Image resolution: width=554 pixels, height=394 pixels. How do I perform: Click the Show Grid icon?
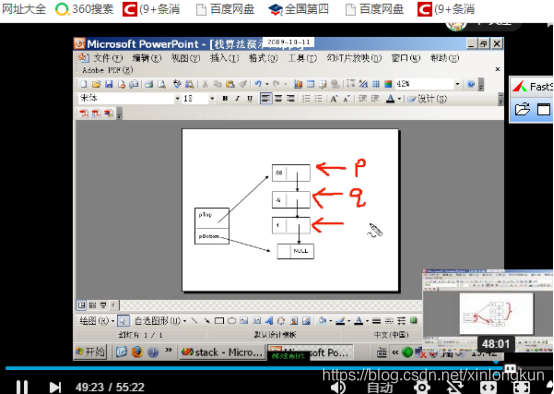coord(376,84)
